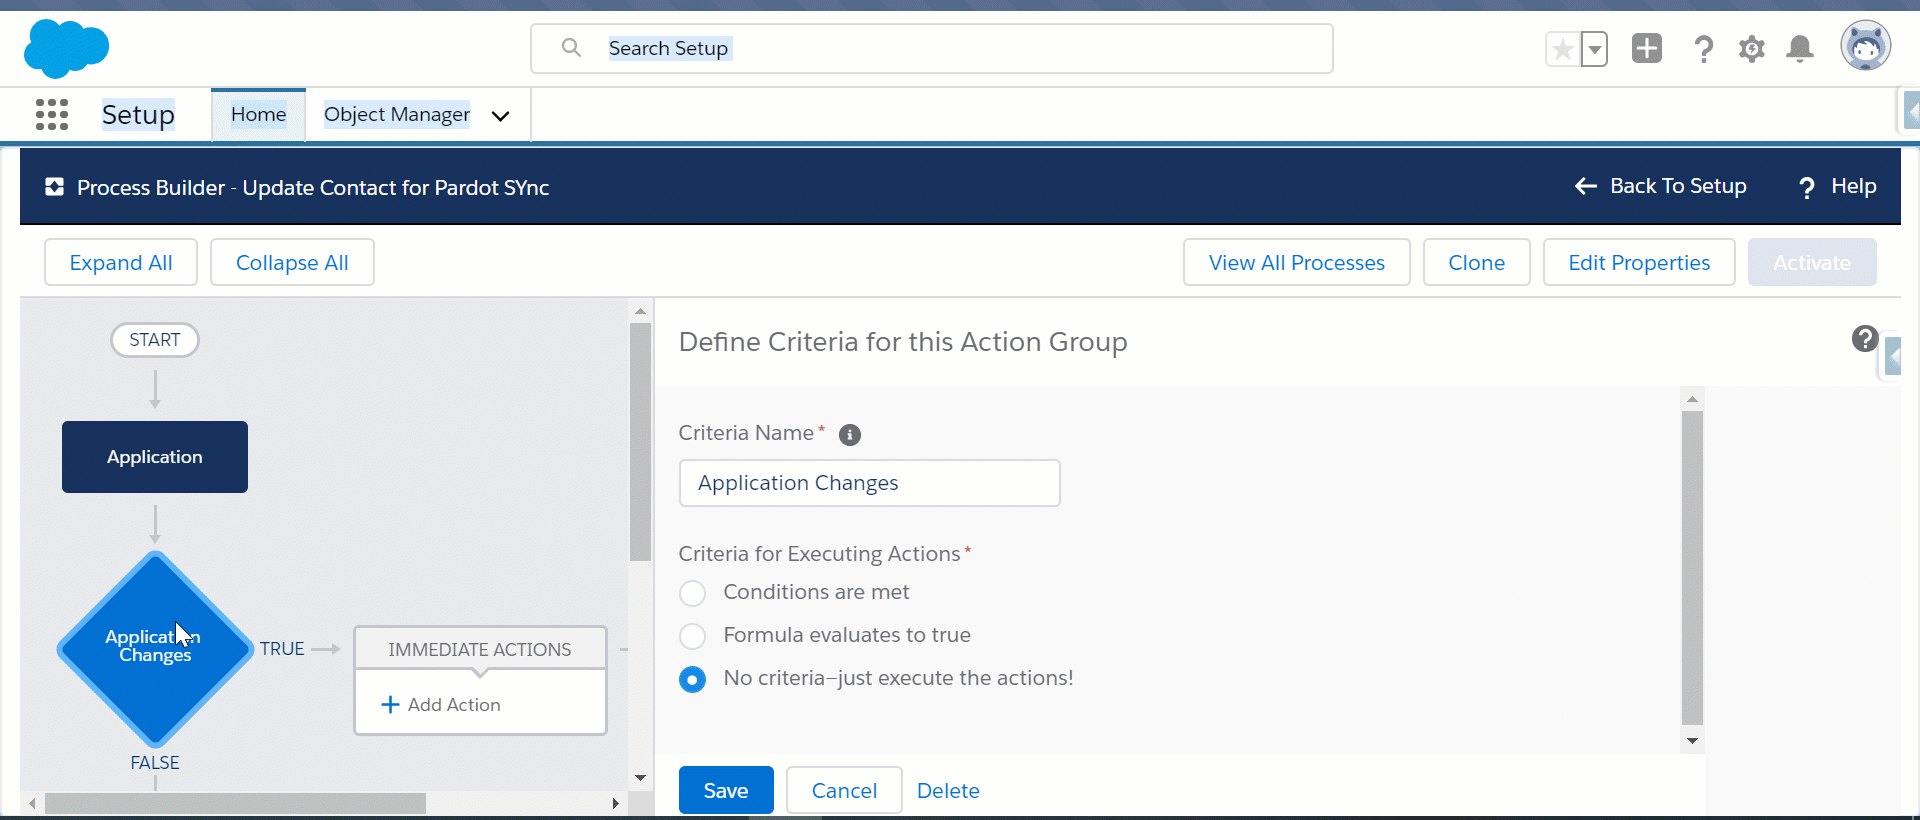This screenshot has width=1920, height=820.
Task: View notifications via the bell icon
Action: 1799,49
